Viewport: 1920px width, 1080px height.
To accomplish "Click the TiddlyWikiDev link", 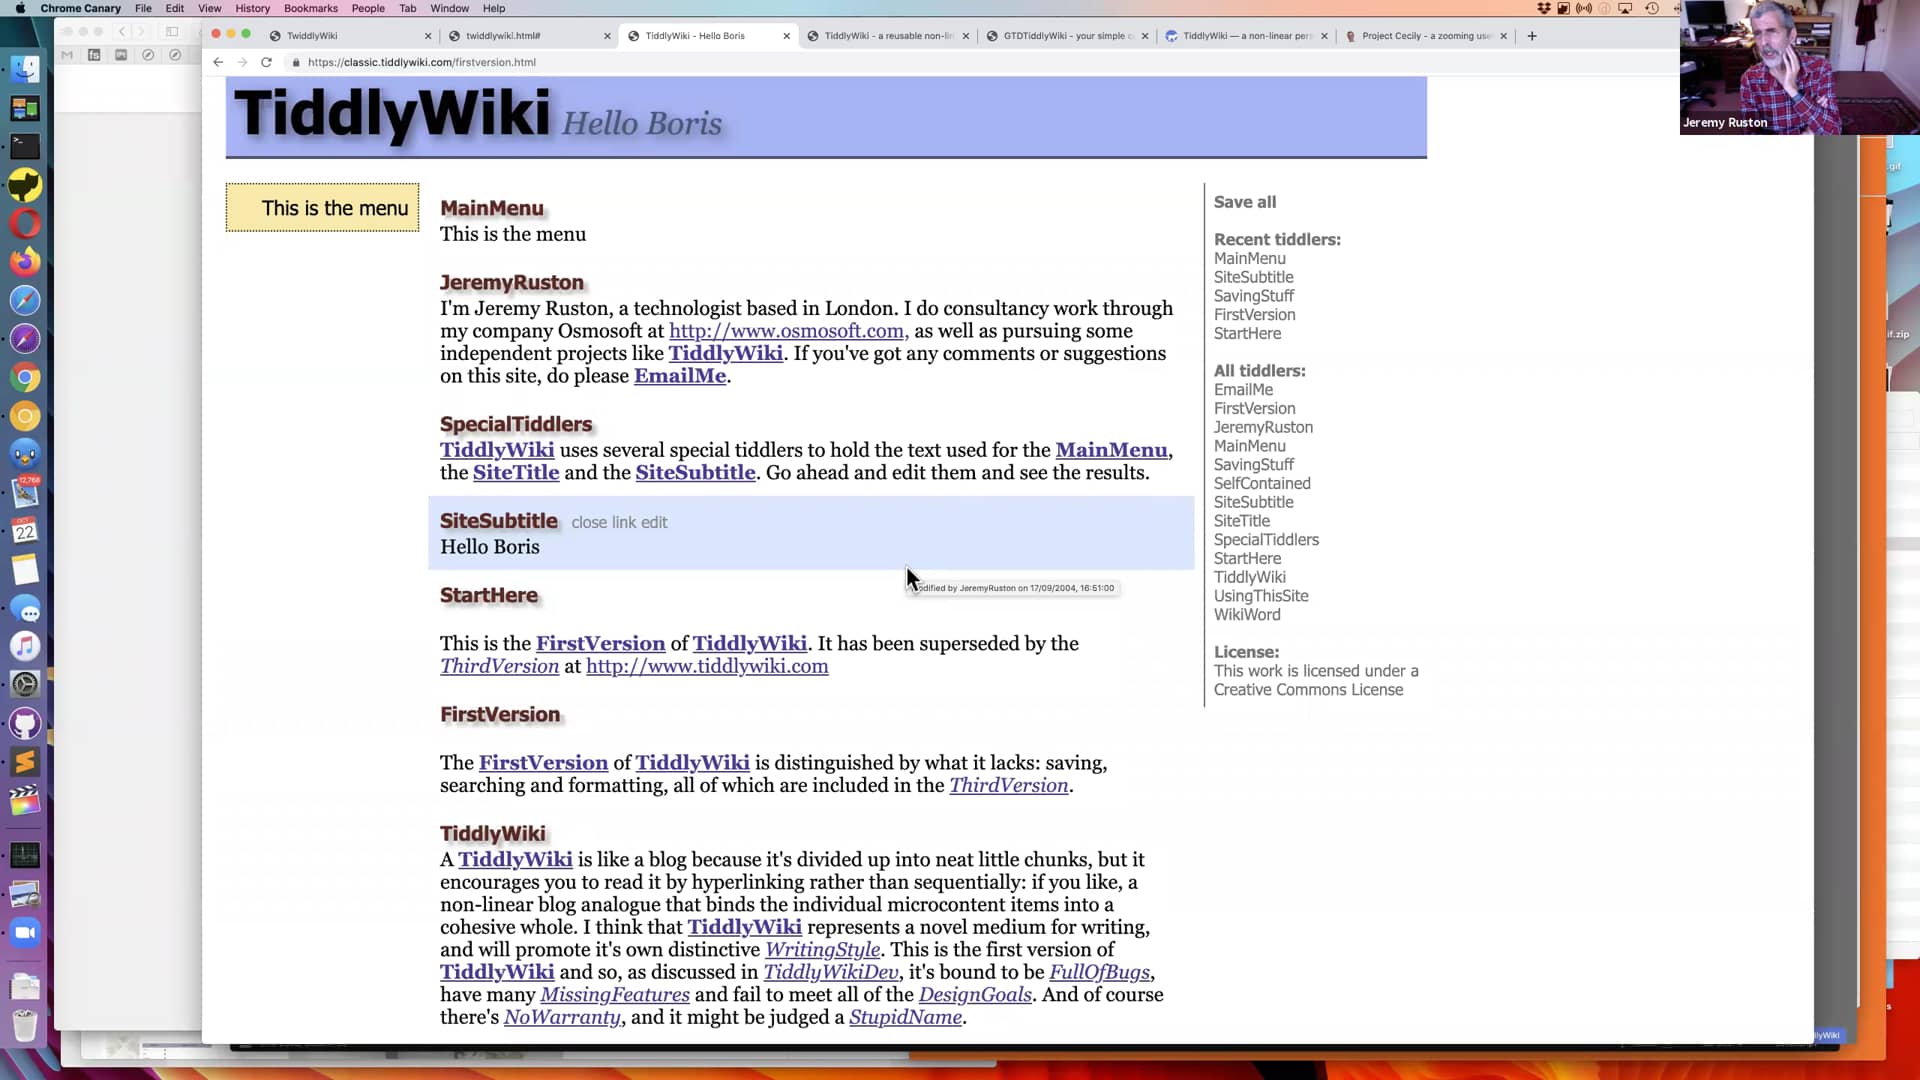I will point(831,972).
